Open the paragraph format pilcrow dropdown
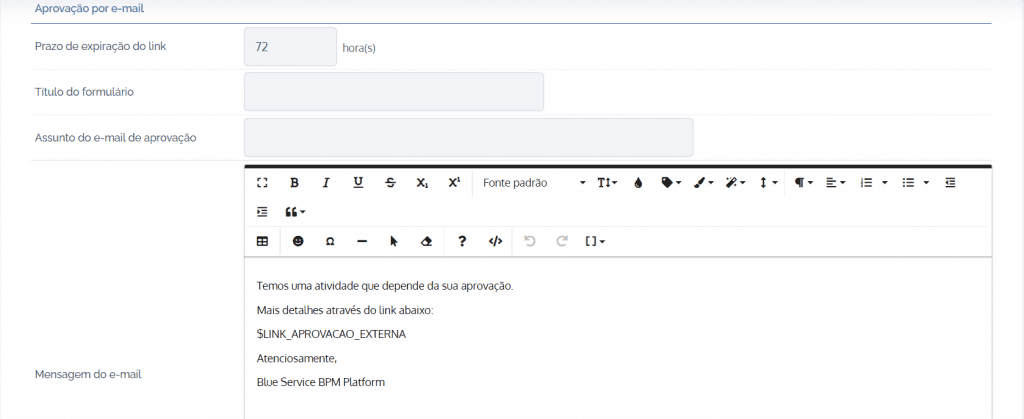 tap(803, 183)
